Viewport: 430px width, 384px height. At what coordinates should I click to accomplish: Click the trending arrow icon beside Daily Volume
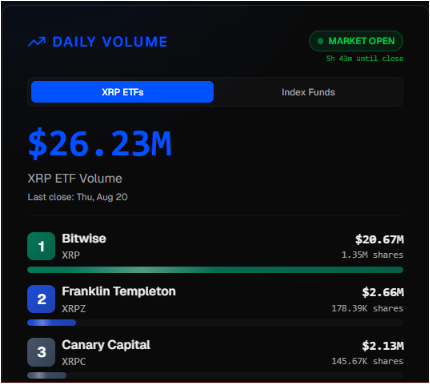click(x=37, y=42)
